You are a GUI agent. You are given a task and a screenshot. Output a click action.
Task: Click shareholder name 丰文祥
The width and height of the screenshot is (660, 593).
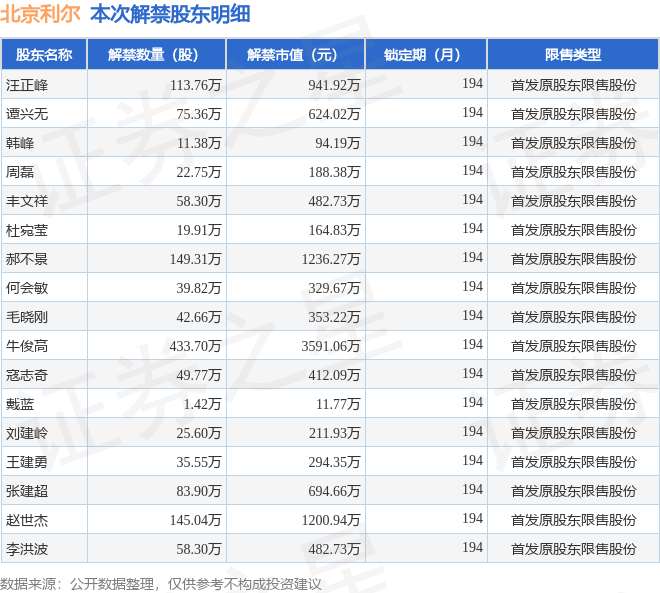pos(27,201)
